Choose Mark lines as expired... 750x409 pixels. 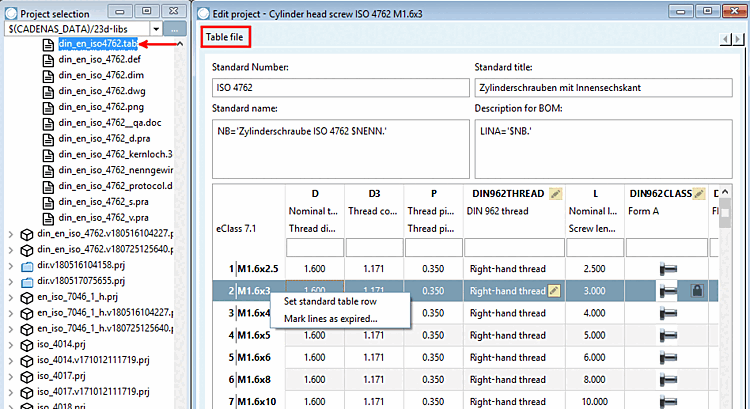[x=331, y=319]
